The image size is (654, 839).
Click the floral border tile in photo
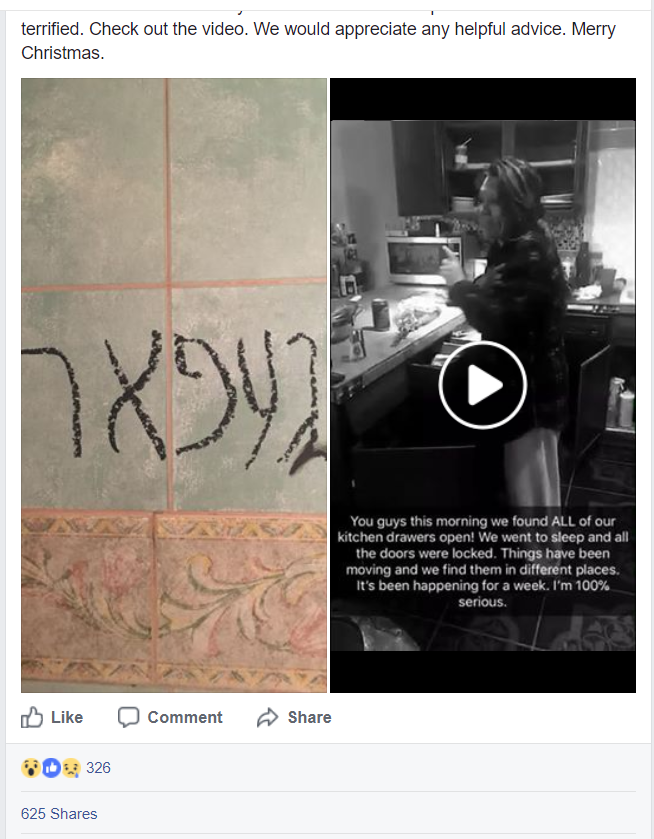pyautogui.click(x=174, y=601)
